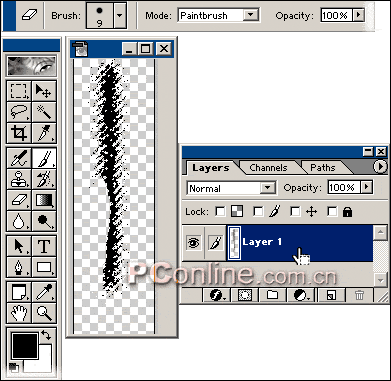
Task: Create a new layer with panel icon
Action: tap(331, 295)
